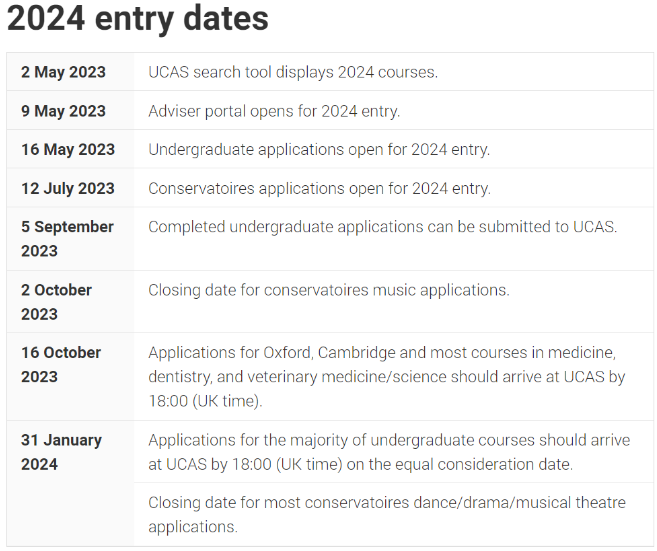Screen dimensions: 657x551
Task: Click the '2024 entry dates' heading
Action: 138,19
